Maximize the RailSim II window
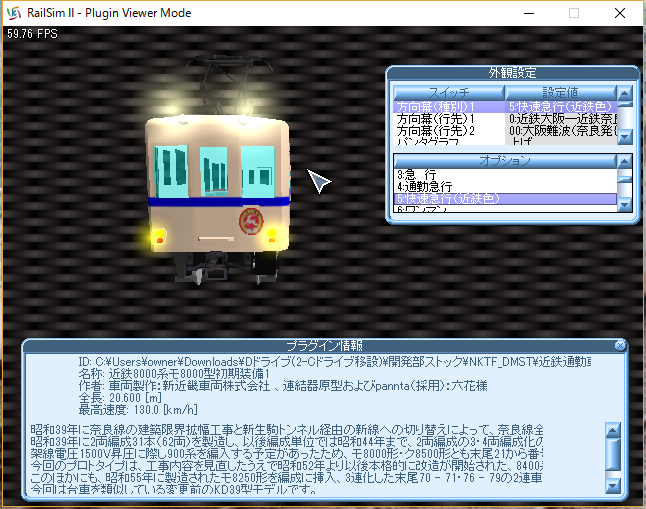The image size is (646, 509). [574, 13]
